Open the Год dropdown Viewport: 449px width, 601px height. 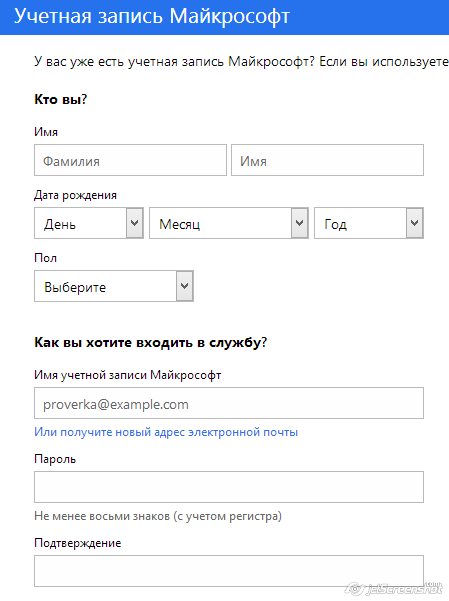[x=369, y=223]
